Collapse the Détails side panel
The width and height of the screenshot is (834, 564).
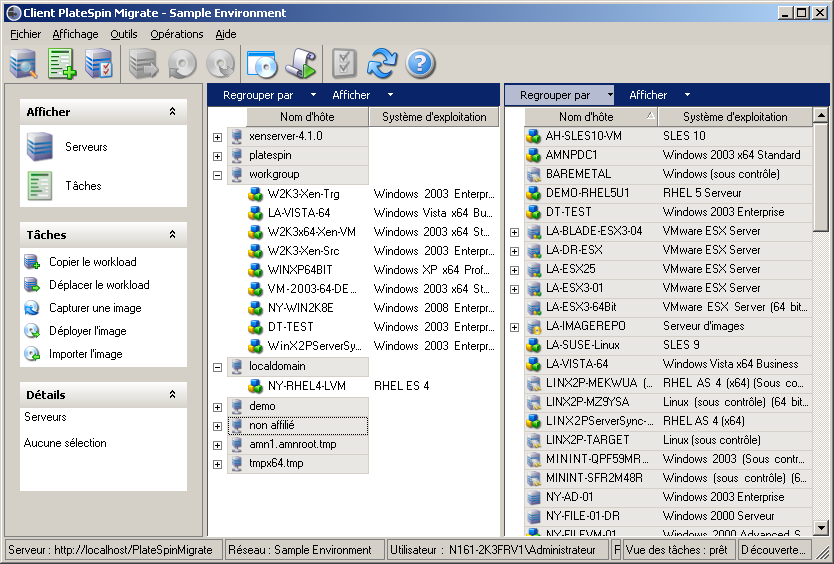172,395
